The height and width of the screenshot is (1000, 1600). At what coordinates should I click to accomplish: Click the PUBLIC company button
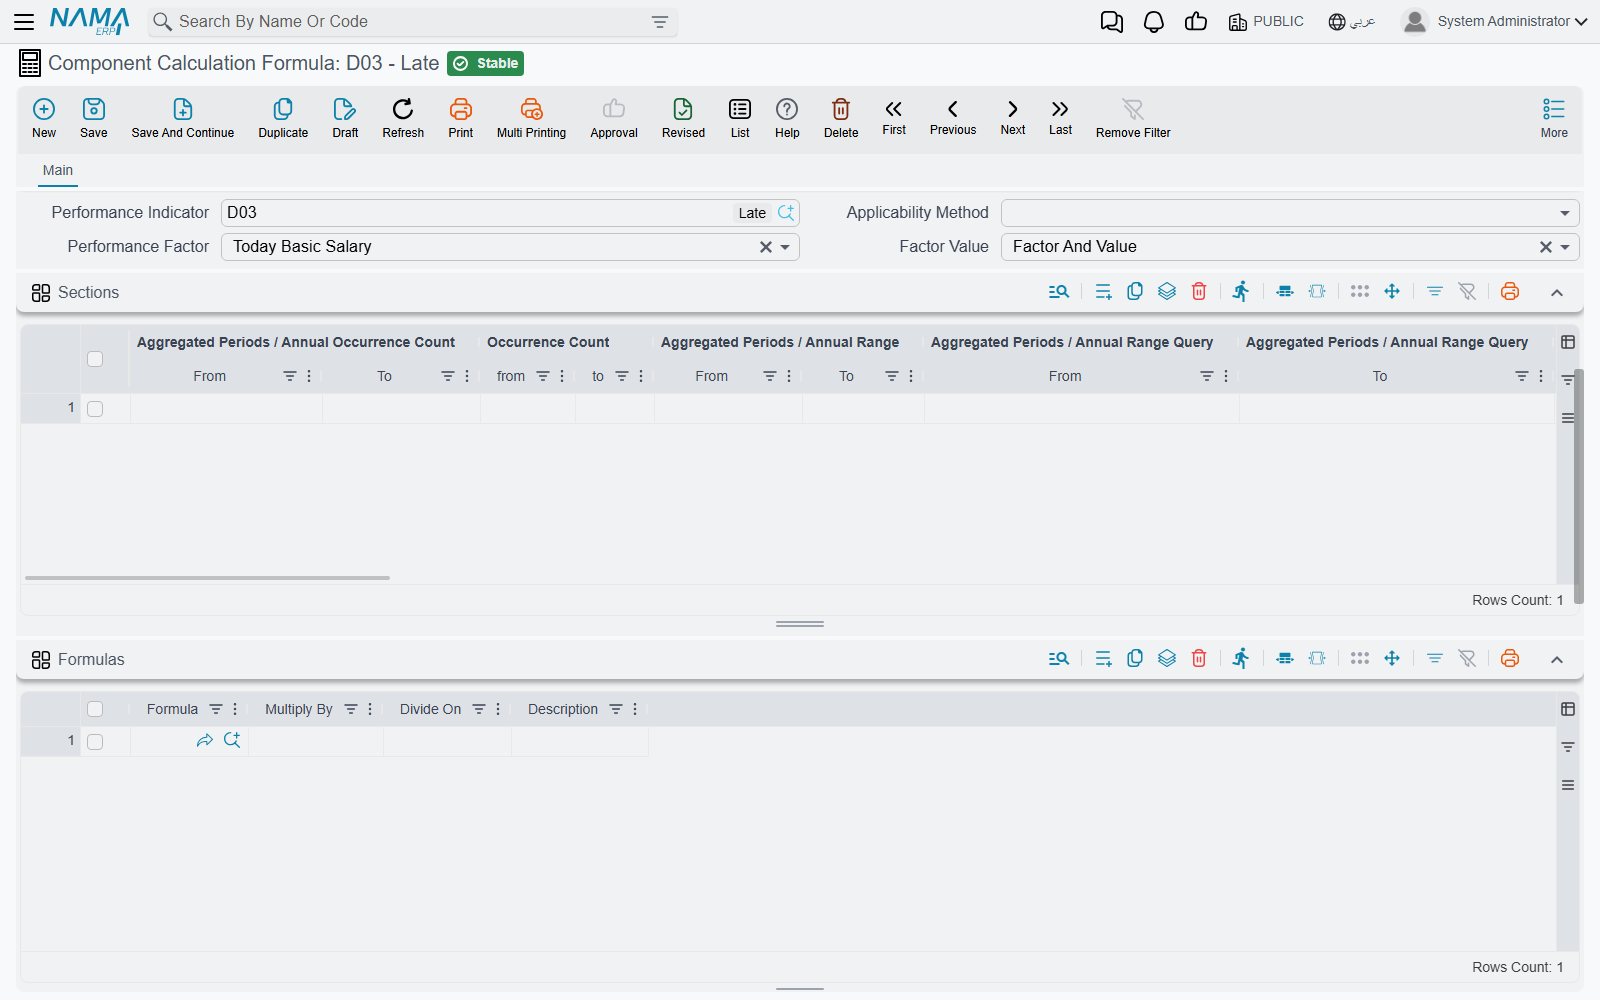1266,22
